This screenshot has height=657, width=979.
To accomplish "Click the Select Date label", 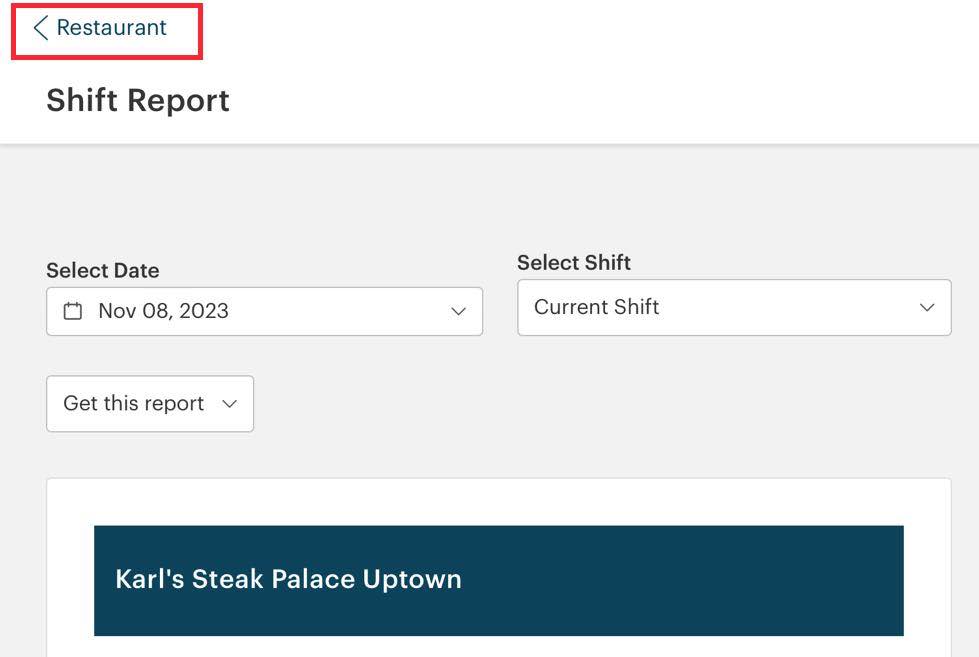I will pos(102,270).
